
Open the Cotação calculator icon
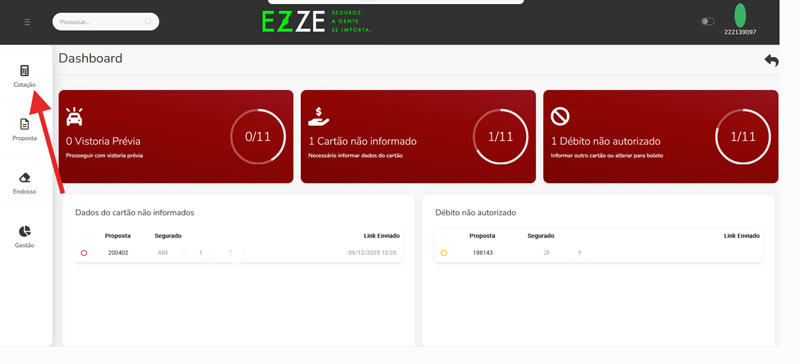pos(24,71)
